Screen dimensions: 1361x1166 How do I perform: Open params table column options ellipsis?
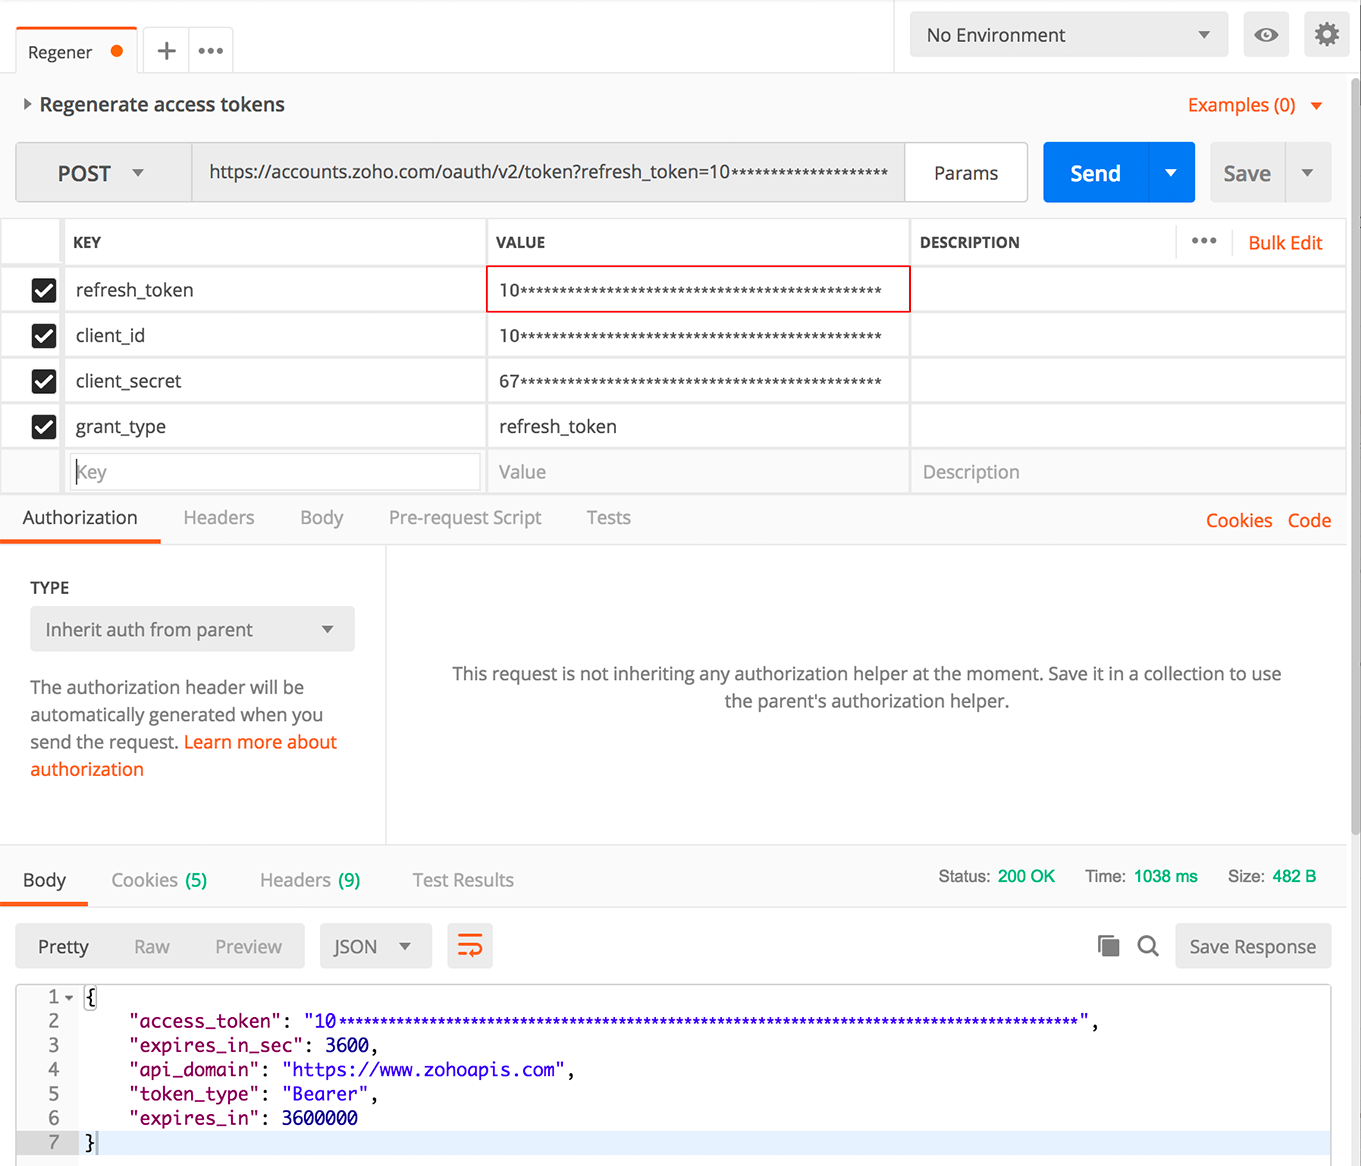point(1204,242)
